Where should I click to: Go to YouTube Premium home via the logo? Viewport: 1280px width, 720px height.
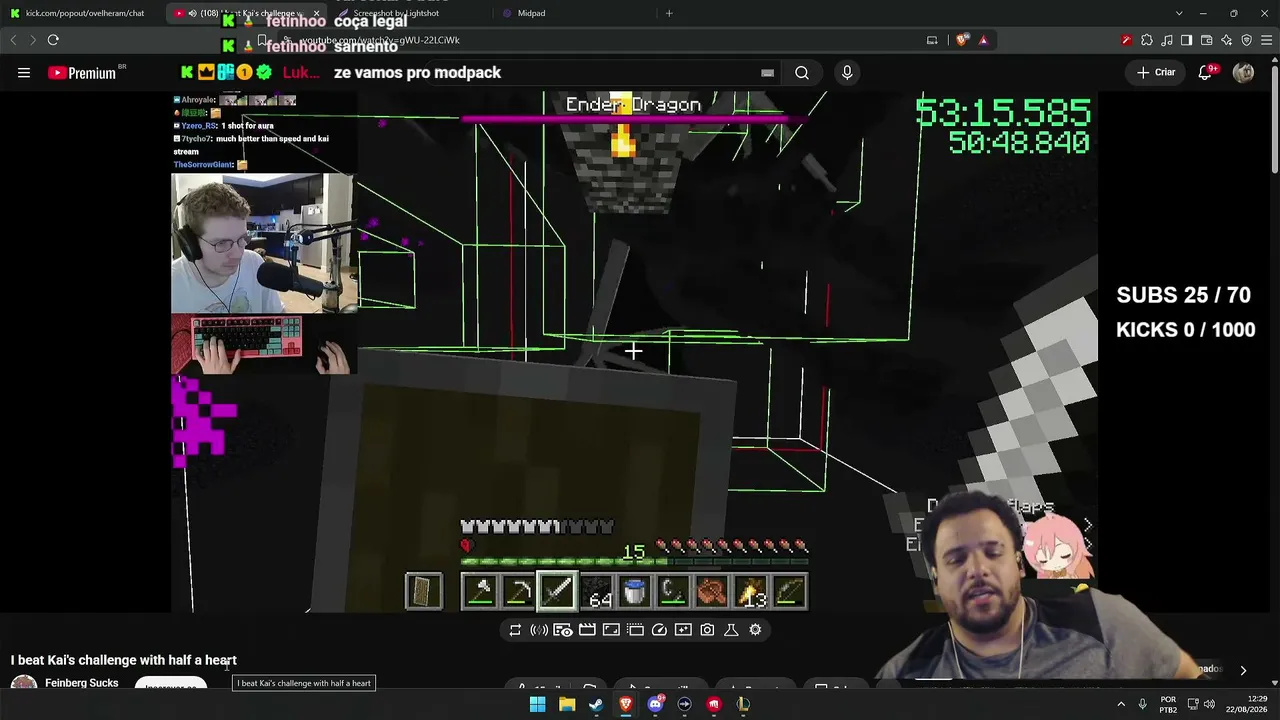tap(82, 73)
